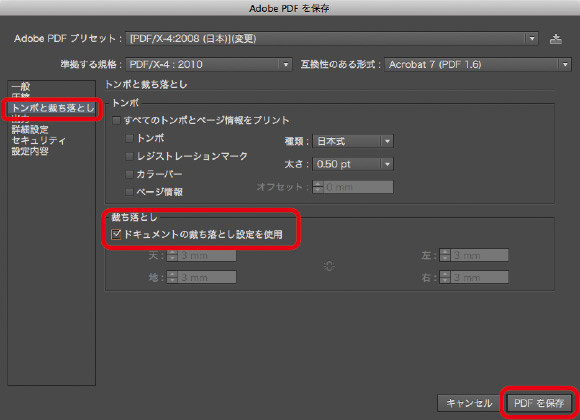Screen dimensions: 580x420
Task: Click the オフセット value field
Action: [x=358, y=187]
